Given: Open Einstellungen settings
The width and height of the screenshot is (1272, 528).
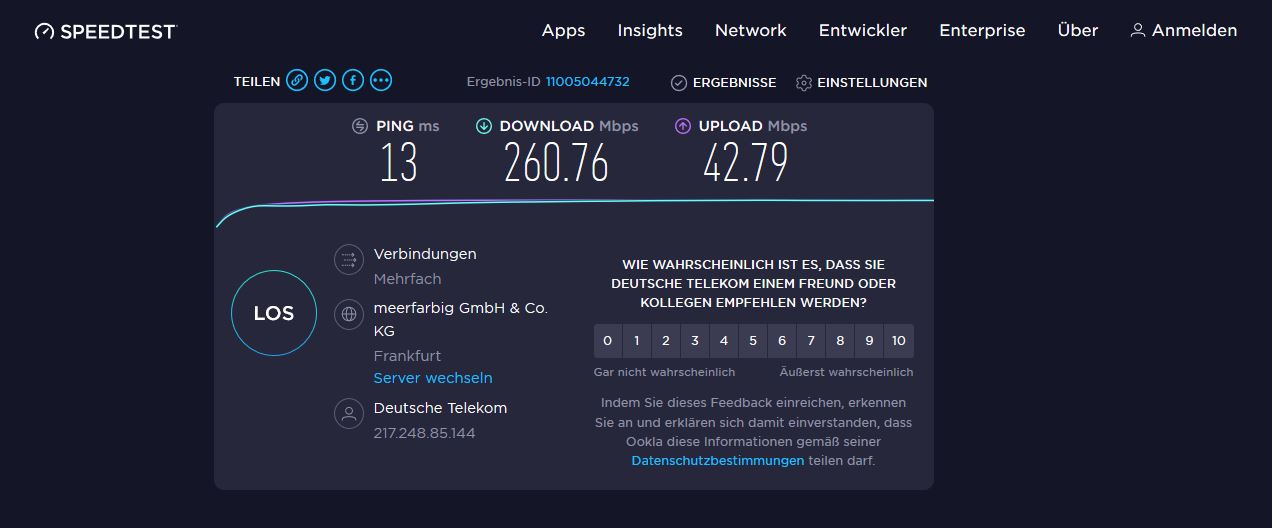Looking at the screenshot, I should coord(861,82).
